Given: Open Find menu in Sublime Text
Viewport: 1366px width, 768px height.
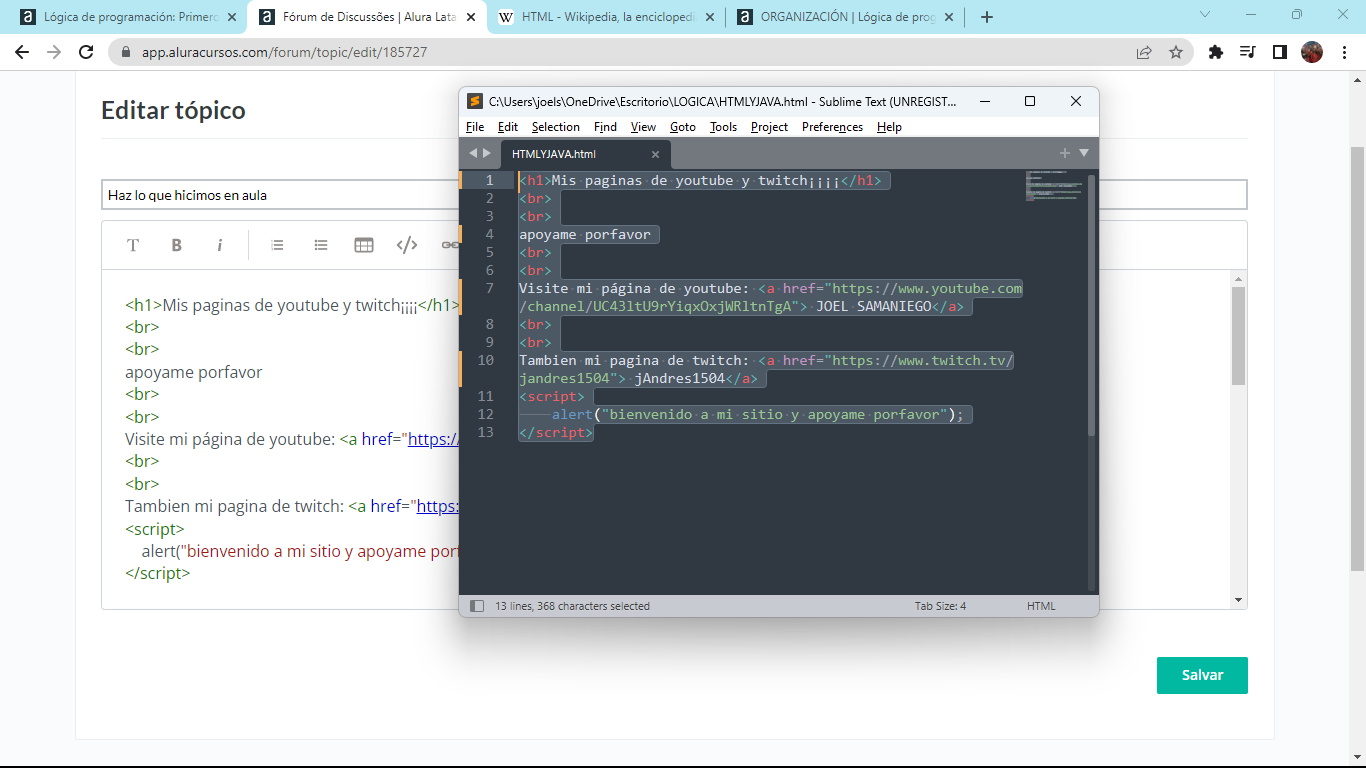Looking at the screenshot, I should 605,127.
